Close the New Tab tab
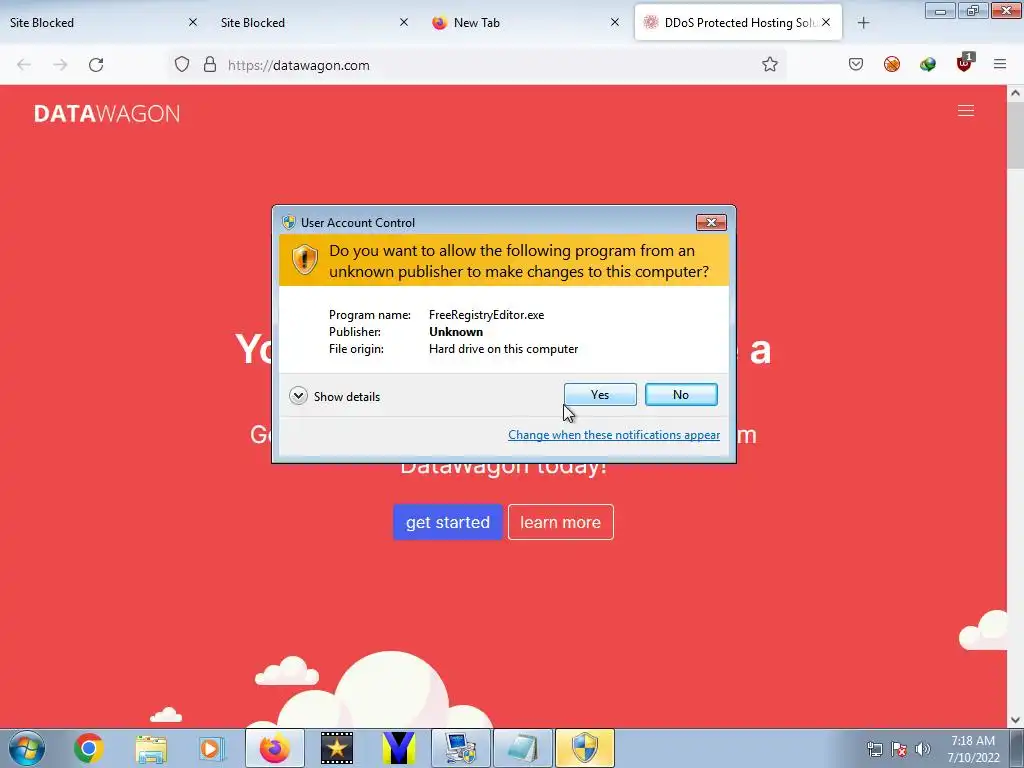Viewport: 1024px width, 768px height. (615, 23)
